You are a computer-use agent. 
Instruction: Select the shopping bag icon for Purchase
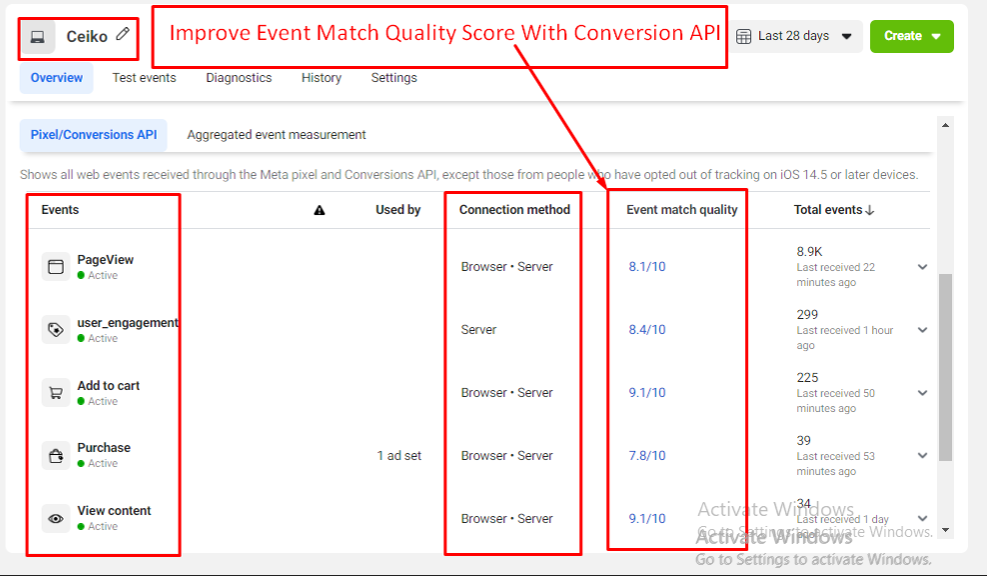pos(55,455)
